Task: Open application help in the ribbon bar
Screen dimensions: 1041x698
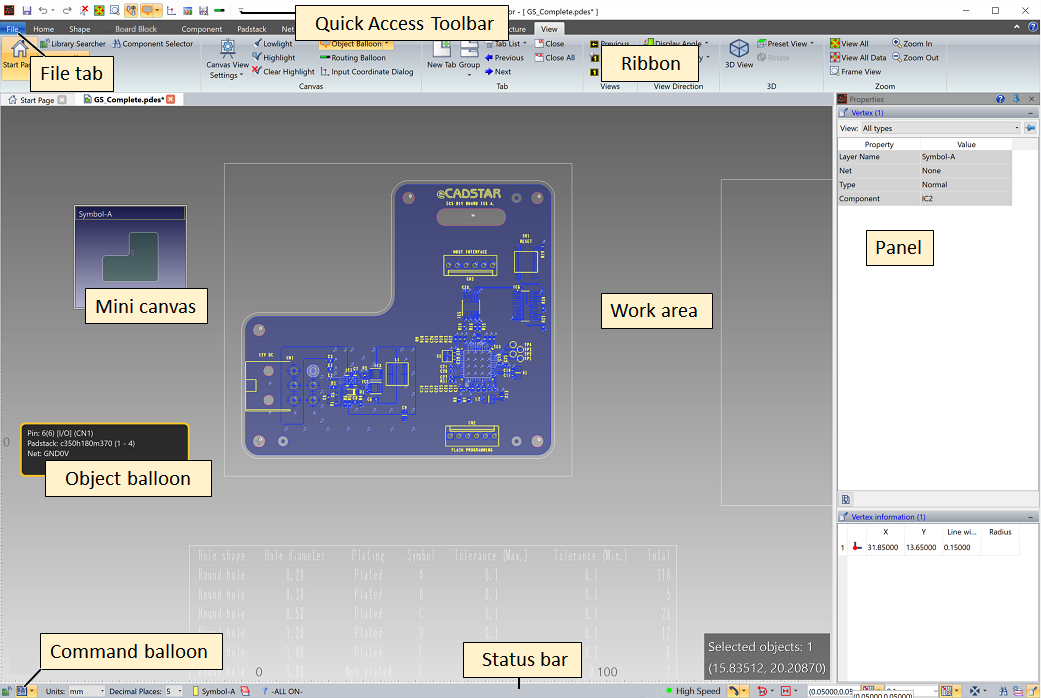Action: click(x=1033, y=27)
